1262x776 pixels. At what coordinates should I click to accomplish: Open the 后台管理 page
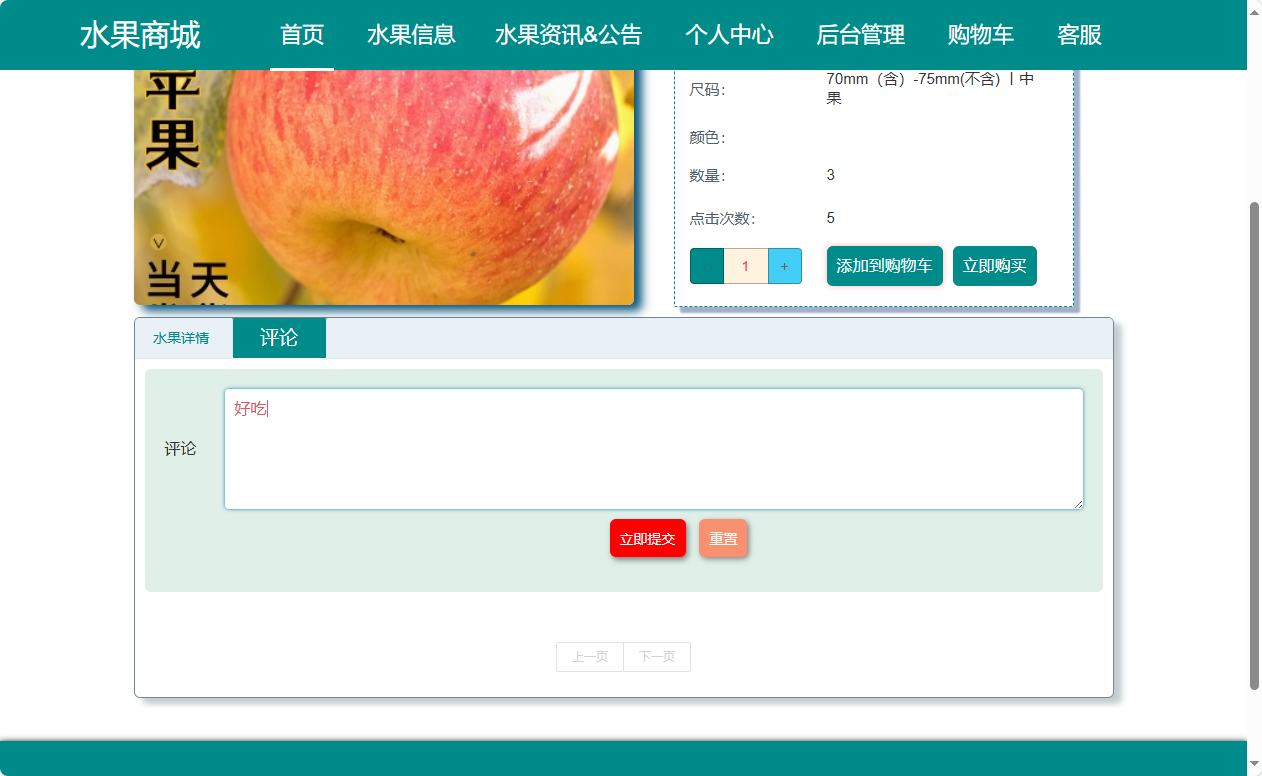(860, 35)
